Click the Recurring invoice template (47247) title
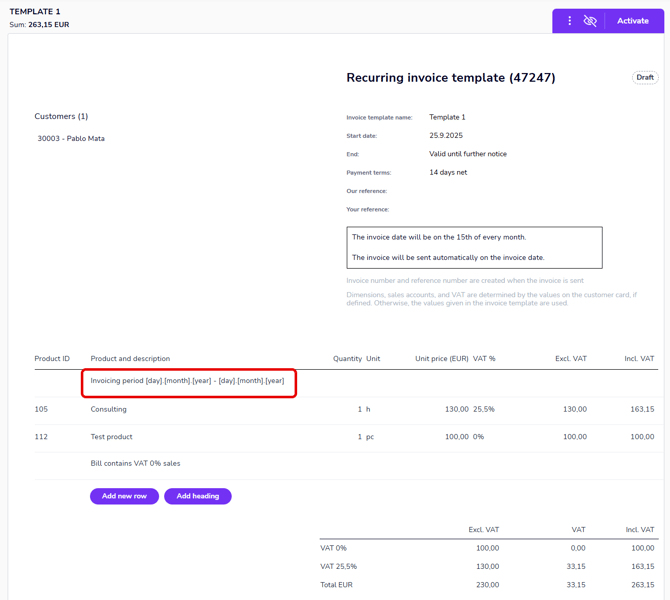This screenshot has width=670, height=600. click(451, 78)
